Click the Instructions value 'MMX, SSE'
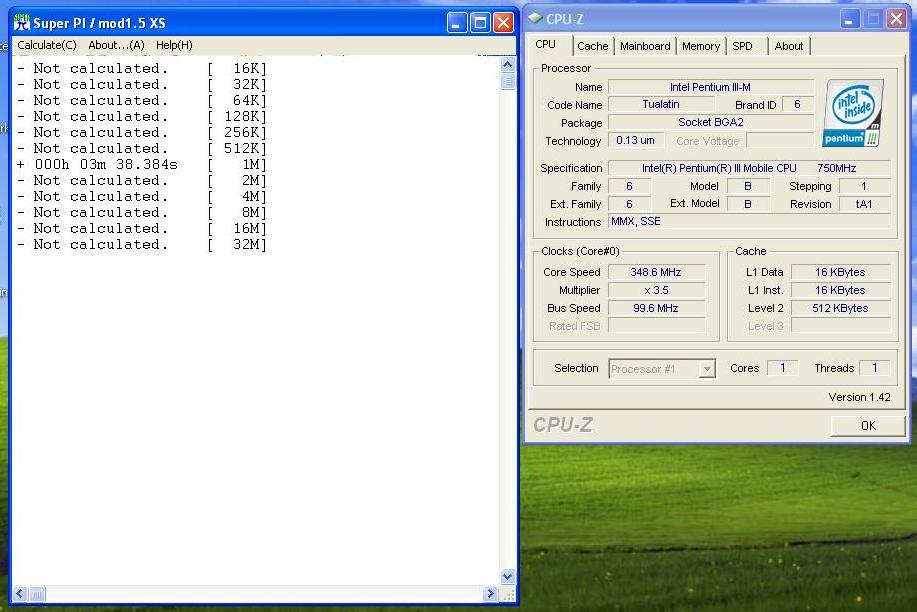 point(749,222)
